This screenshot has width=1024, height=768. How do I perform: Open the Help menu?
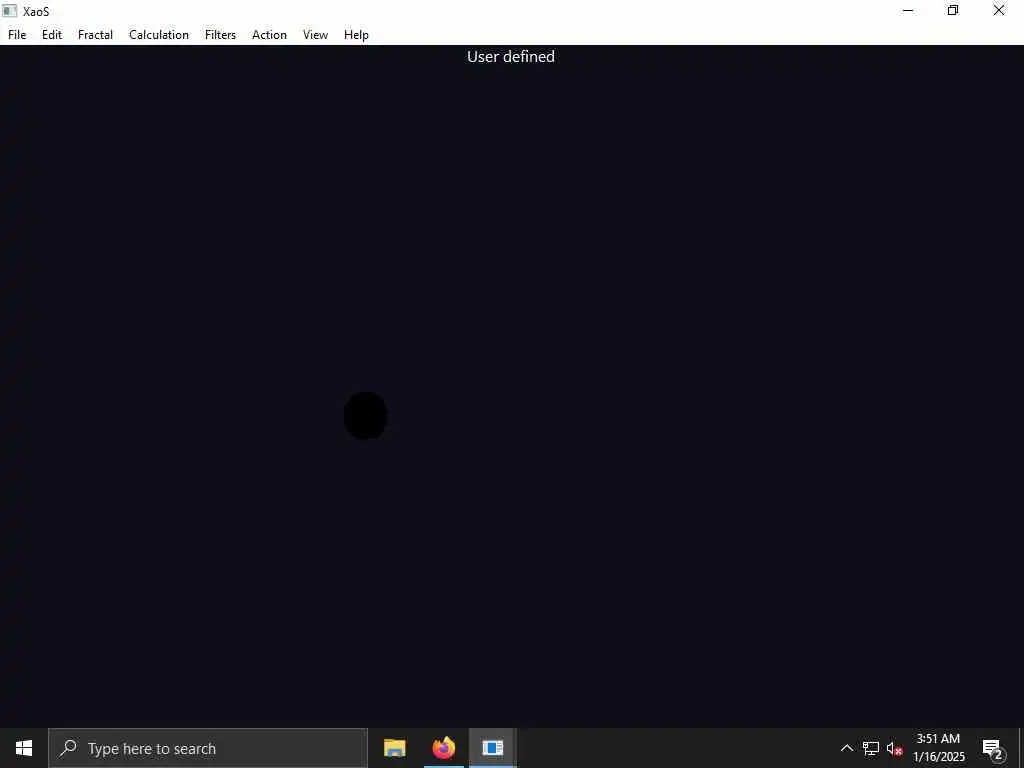pyautogui.click(x=356, y=35)
